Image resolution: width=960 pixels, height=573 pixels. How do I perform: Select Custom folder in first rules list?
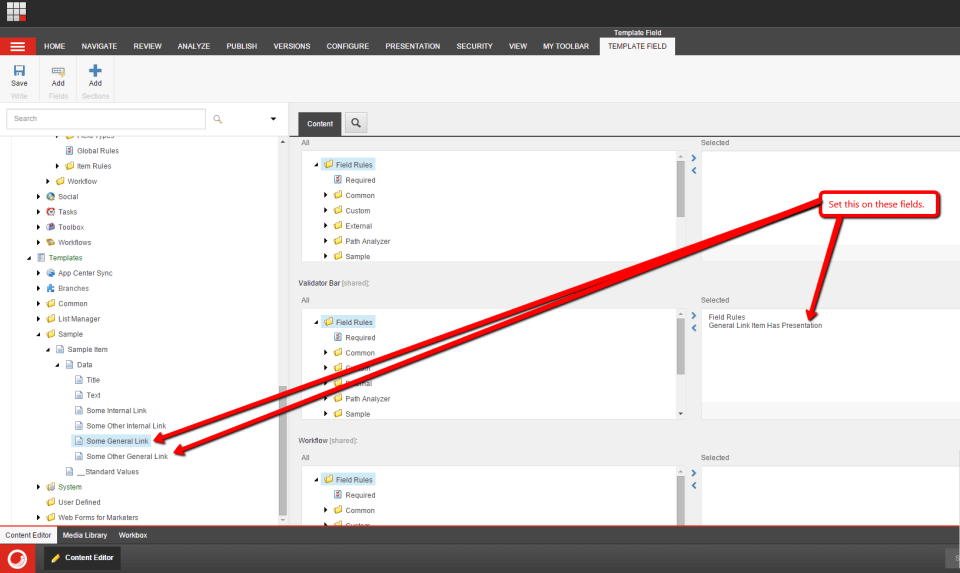tap(358, 211)
